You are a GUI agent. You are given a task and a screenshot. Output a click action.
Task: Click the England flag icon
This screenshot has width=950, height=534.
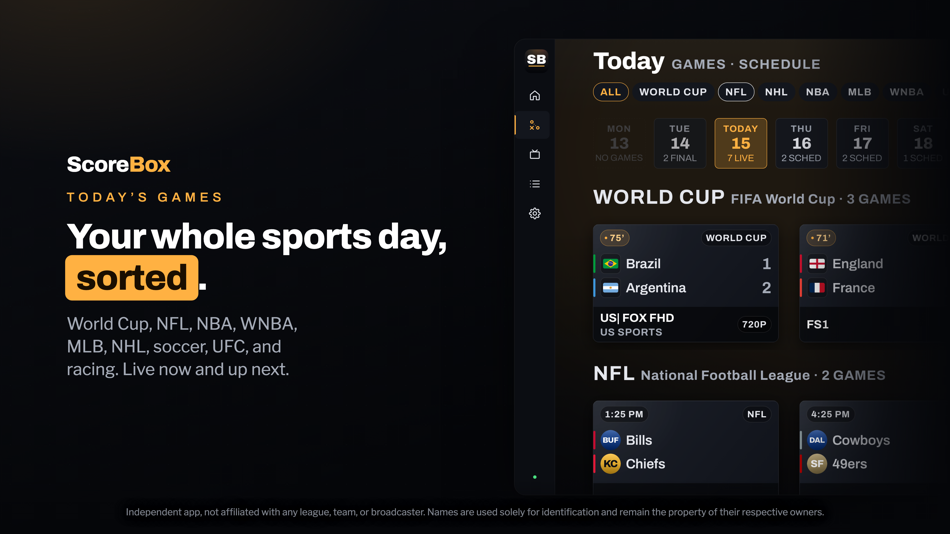pyautogui.click(x=817, y=264)
